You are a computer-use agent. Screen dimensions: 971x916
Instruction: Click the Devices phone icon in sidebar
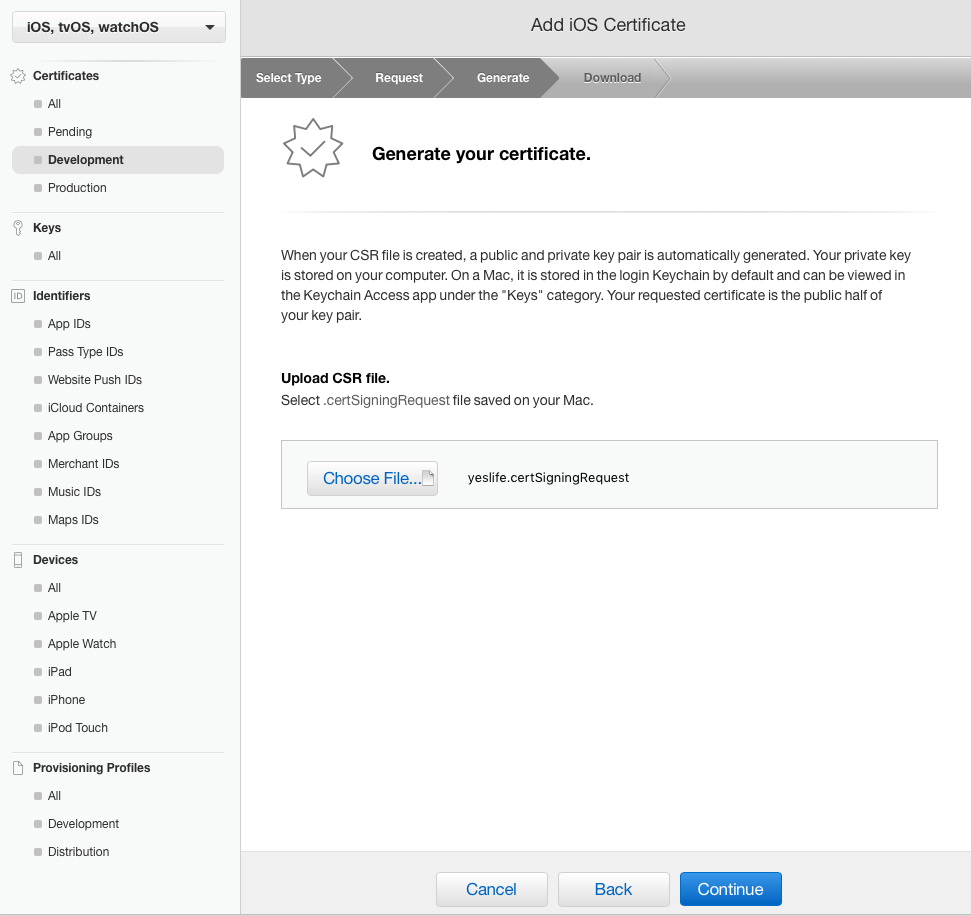tap(18, 560)
